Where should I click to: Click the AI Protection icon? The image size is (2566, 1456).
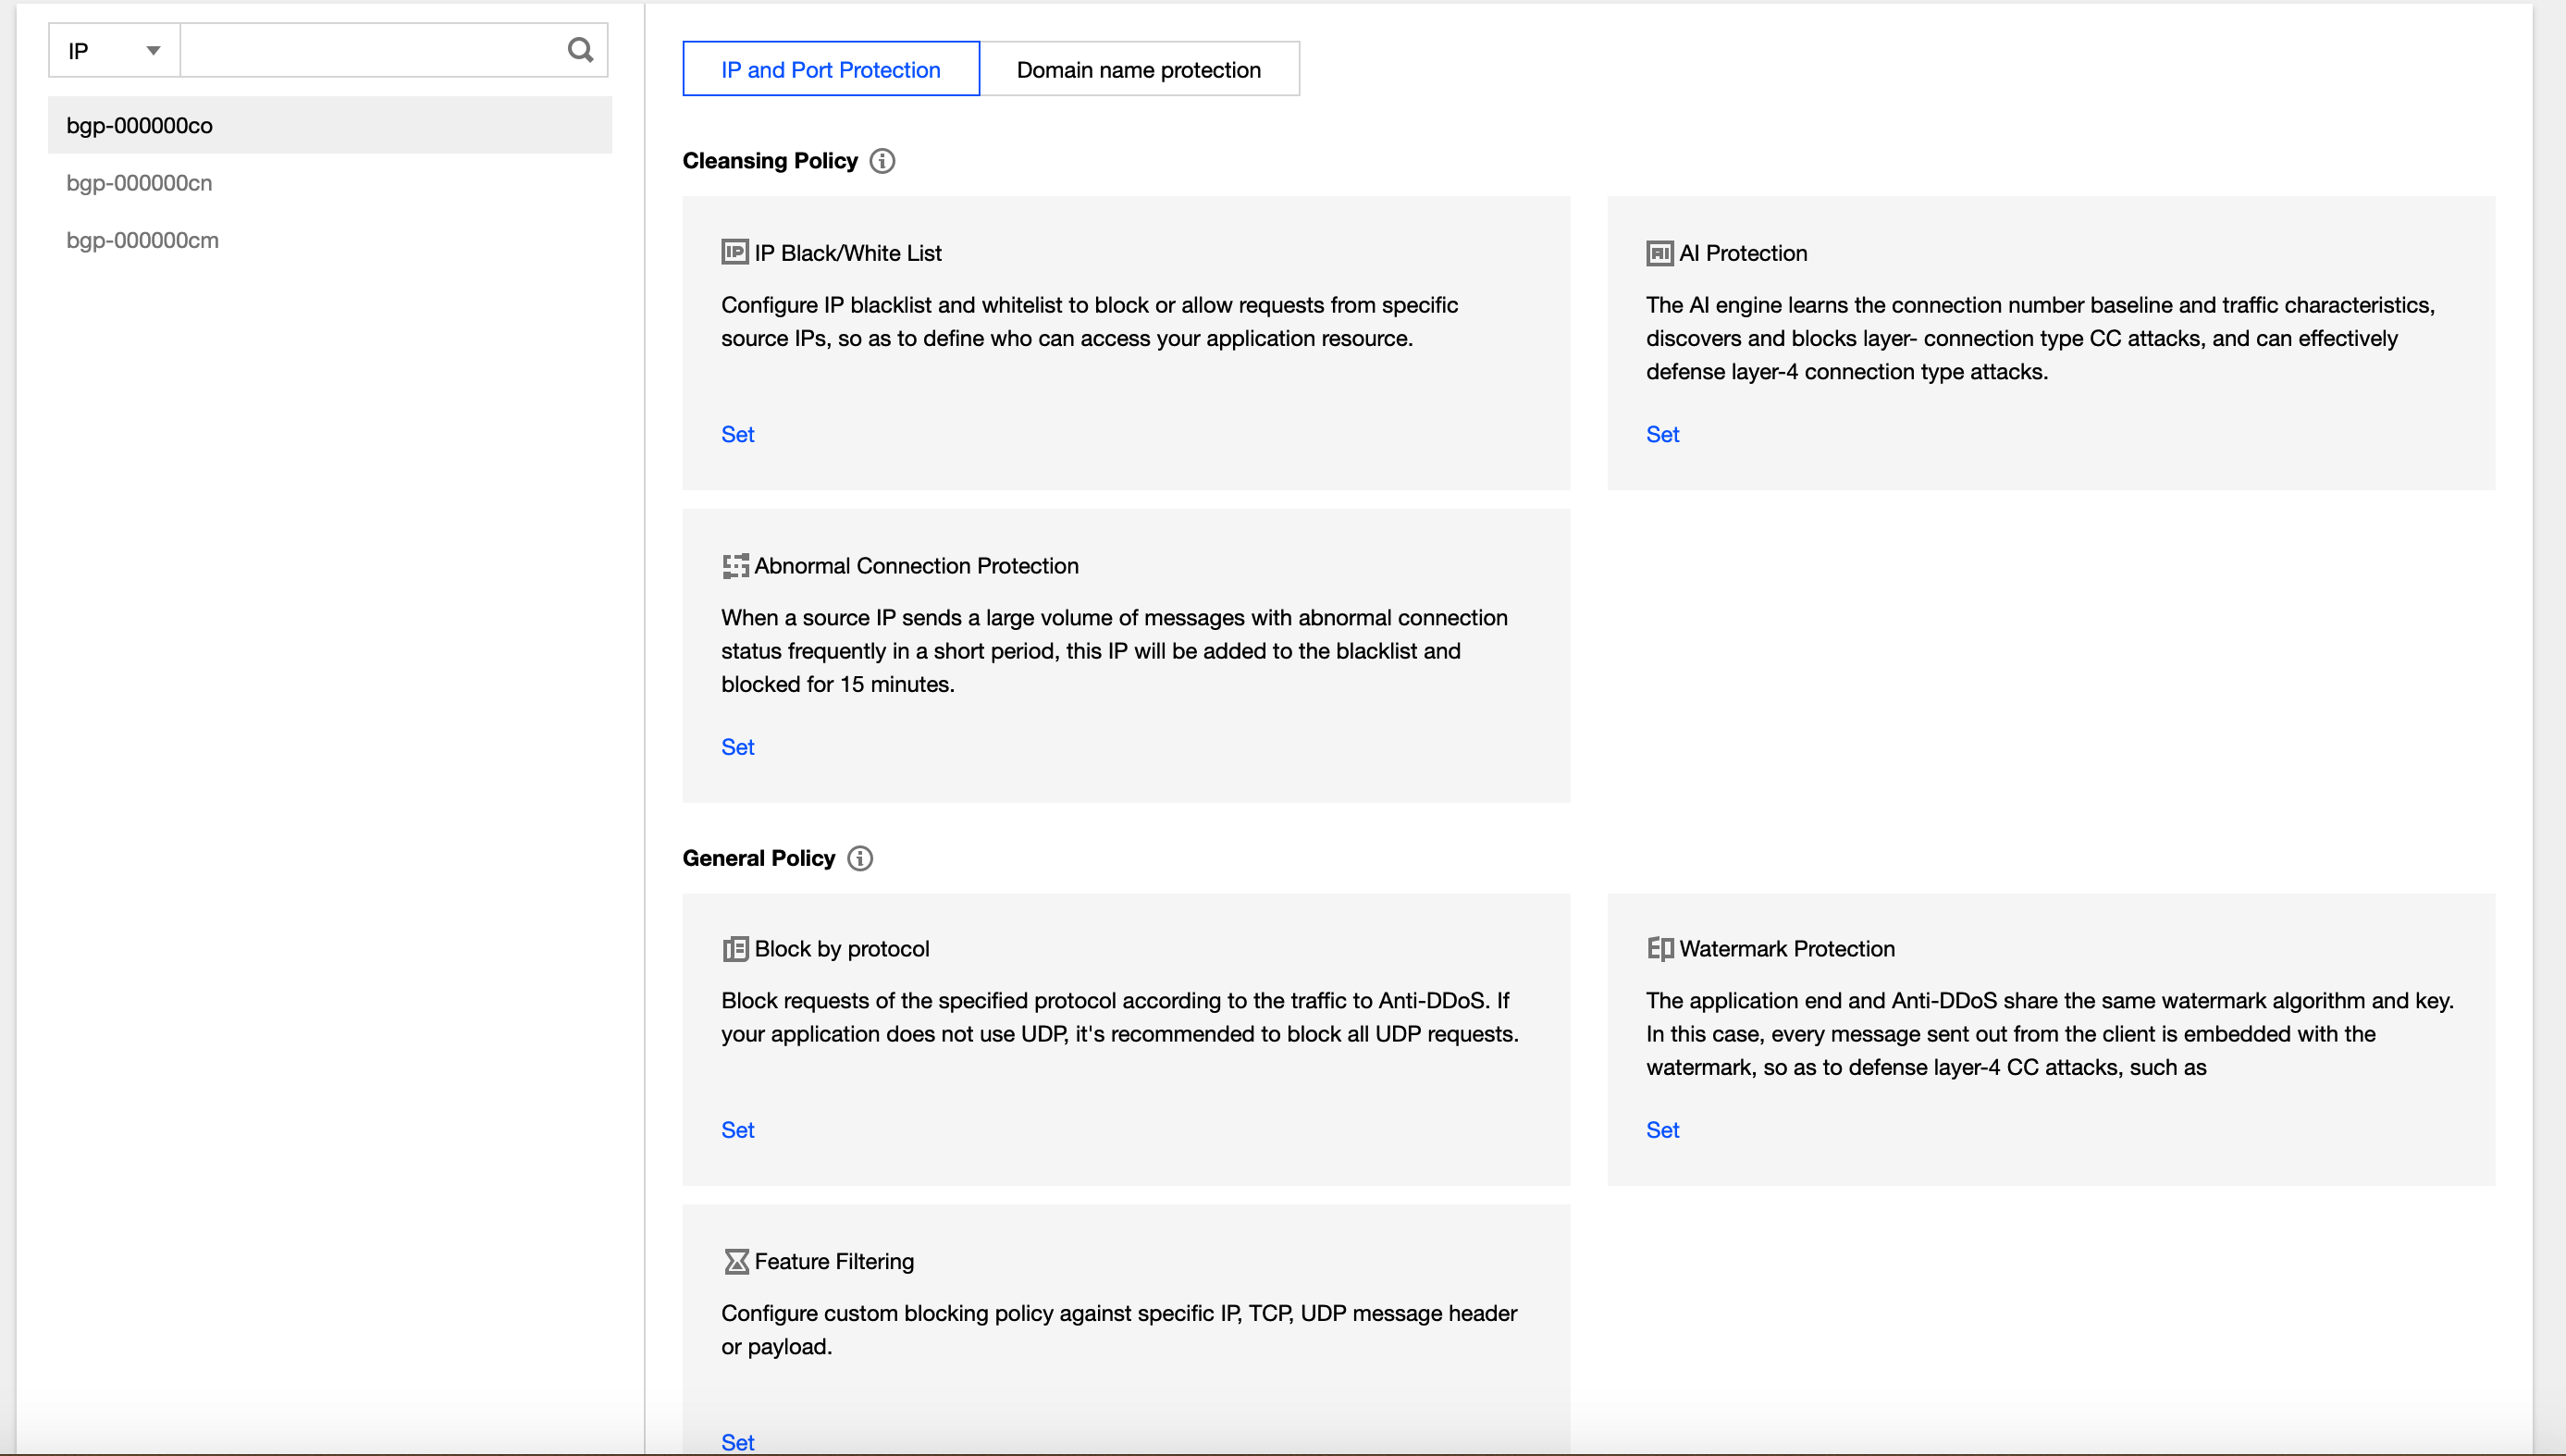pyautogui.click(x=1660, y=253)
